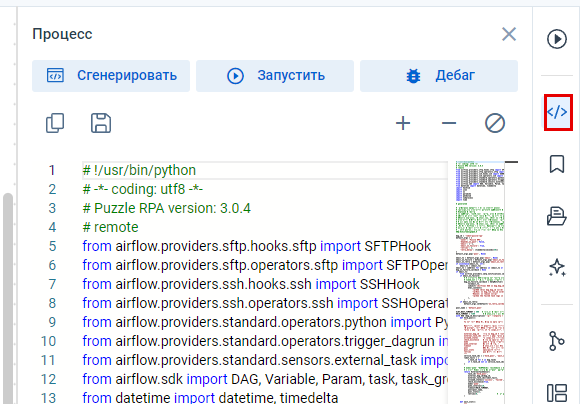Click the trigger_dagrun import line
The image size is (580, 404).
point(264,341)
